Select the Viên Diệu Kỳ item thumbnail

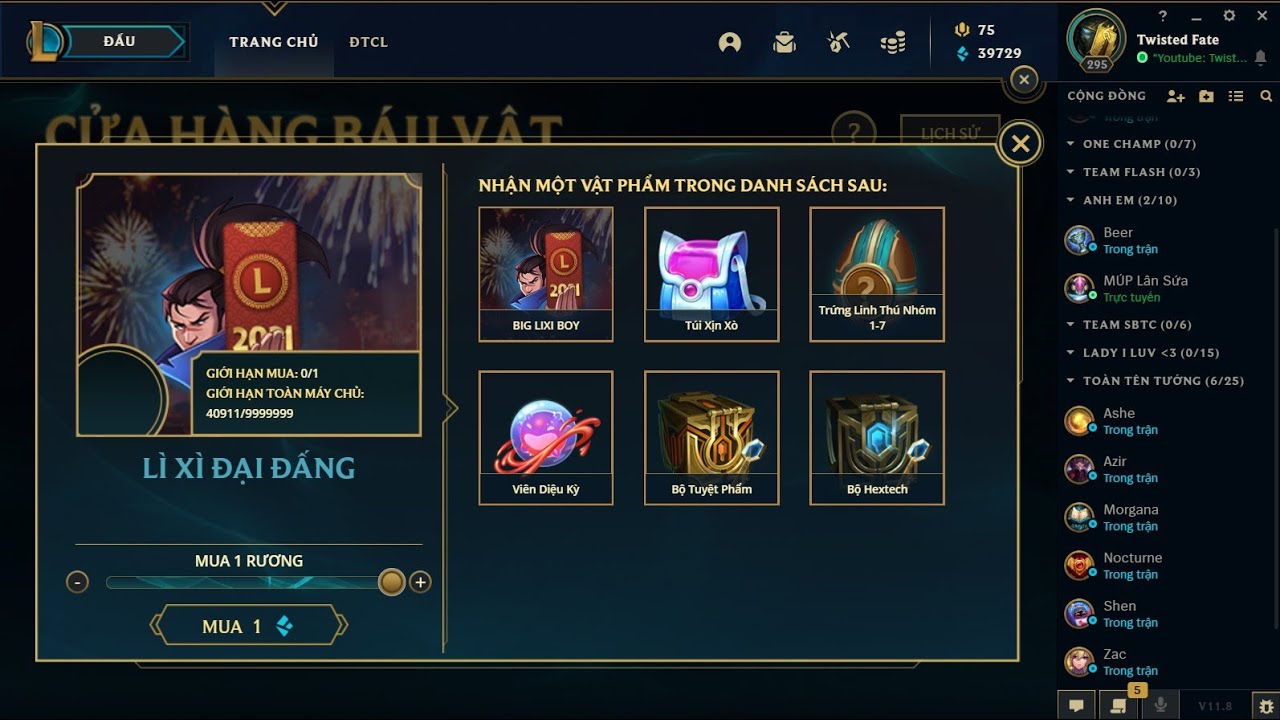(546, 438)
